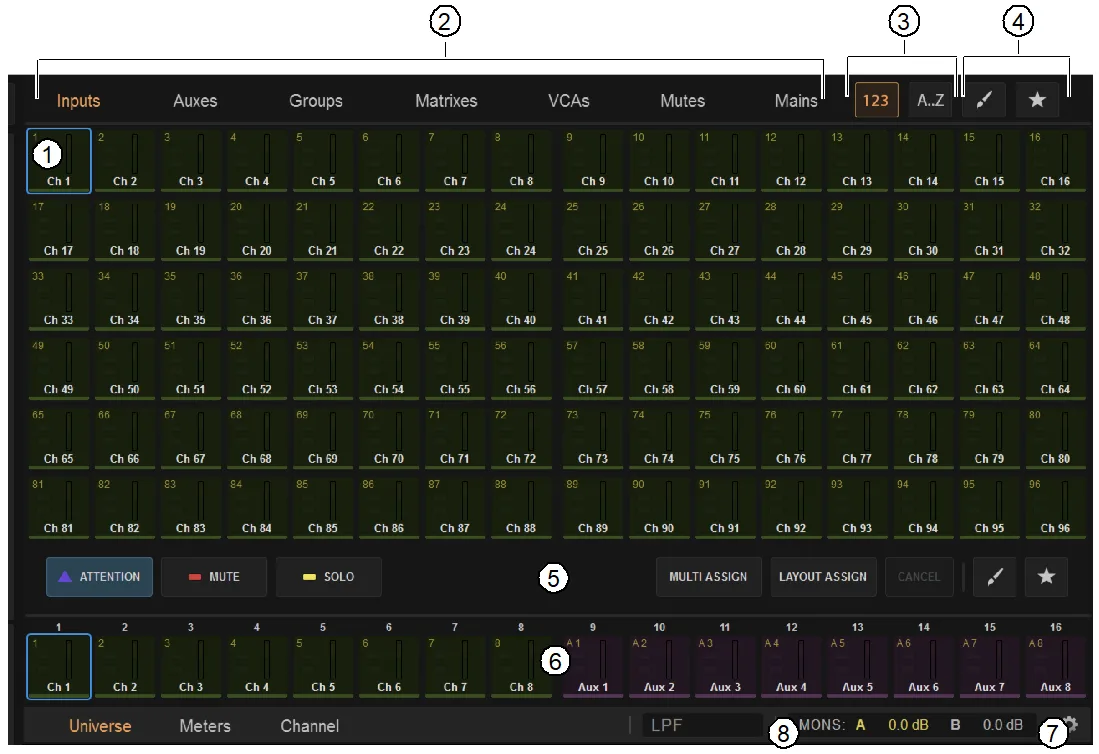Click the star favorites icon in top bar

(x=1037, y=100)
